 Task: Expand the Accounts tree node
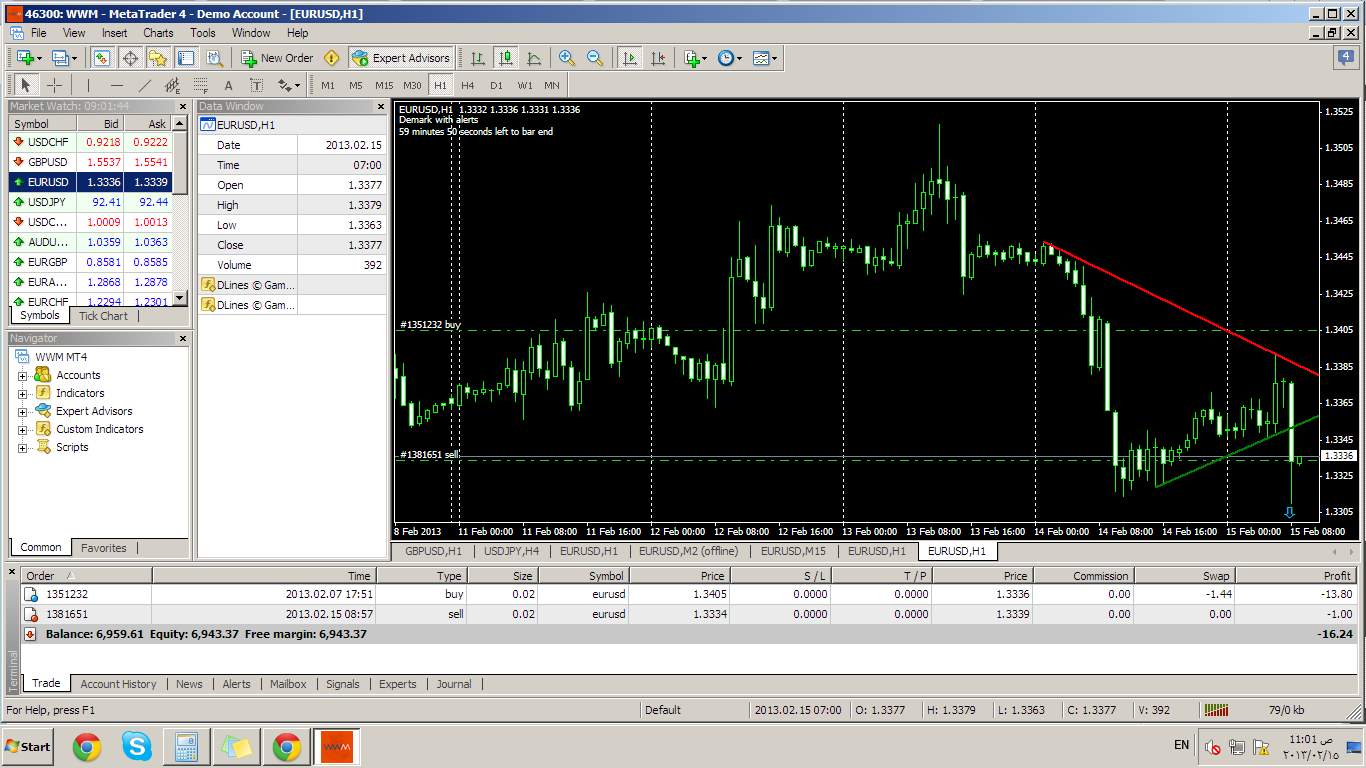coord(23,376)
